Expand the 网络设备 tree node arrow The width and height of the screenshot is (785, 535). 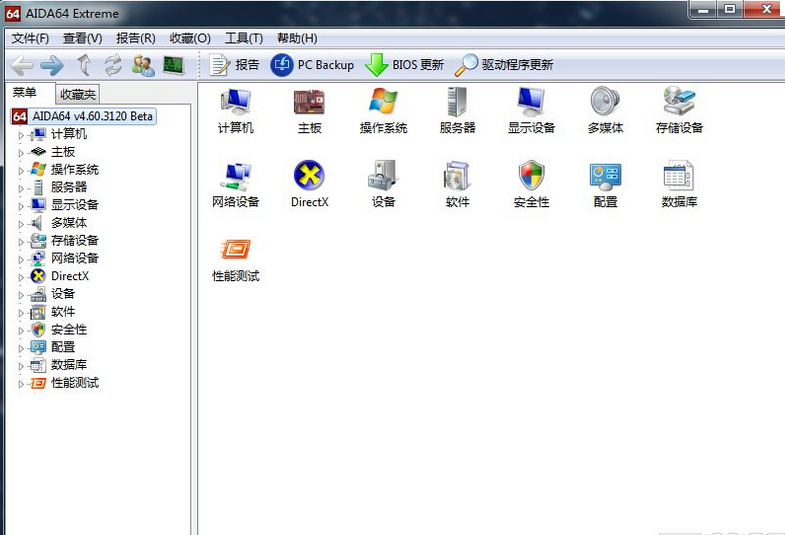click(21, 260)
